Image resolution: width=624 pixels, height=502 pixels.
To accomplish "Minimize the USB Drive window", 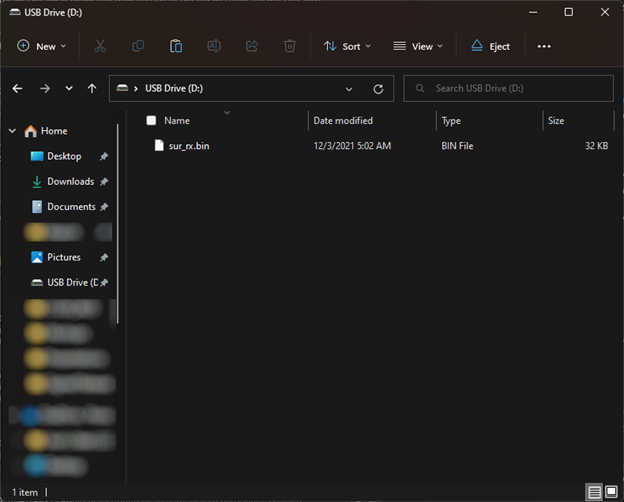I will click(x=533, y=12).
